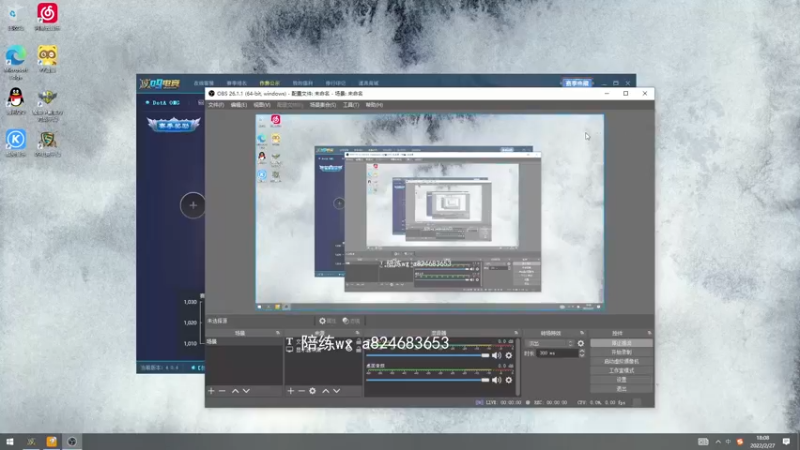Screen dimensions: 800x450
Task: Toggle Studio Mode in Controls
Action: tap(621, 371)
